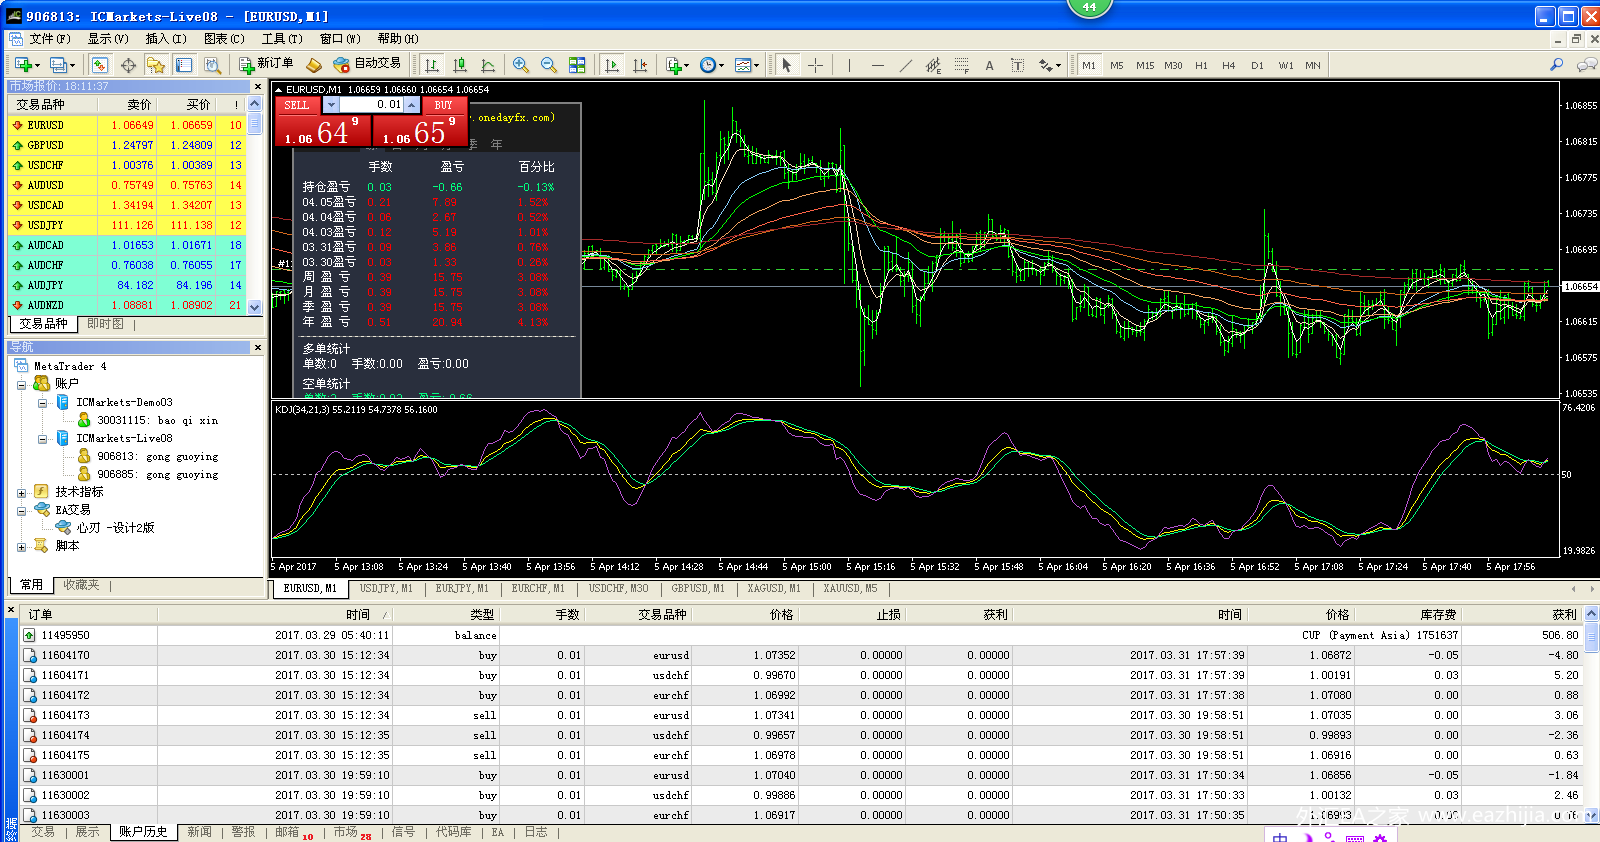Open the profiles dropdown in toolbar
This screenshot has height=842, width=1600.
(x=62, y=65)
